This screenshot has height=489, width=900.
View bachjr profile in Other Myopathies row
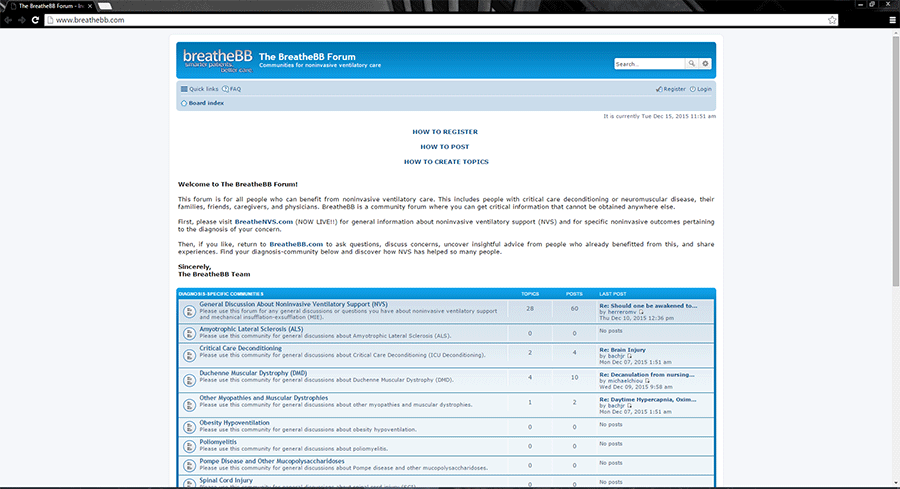pos(616,406)
